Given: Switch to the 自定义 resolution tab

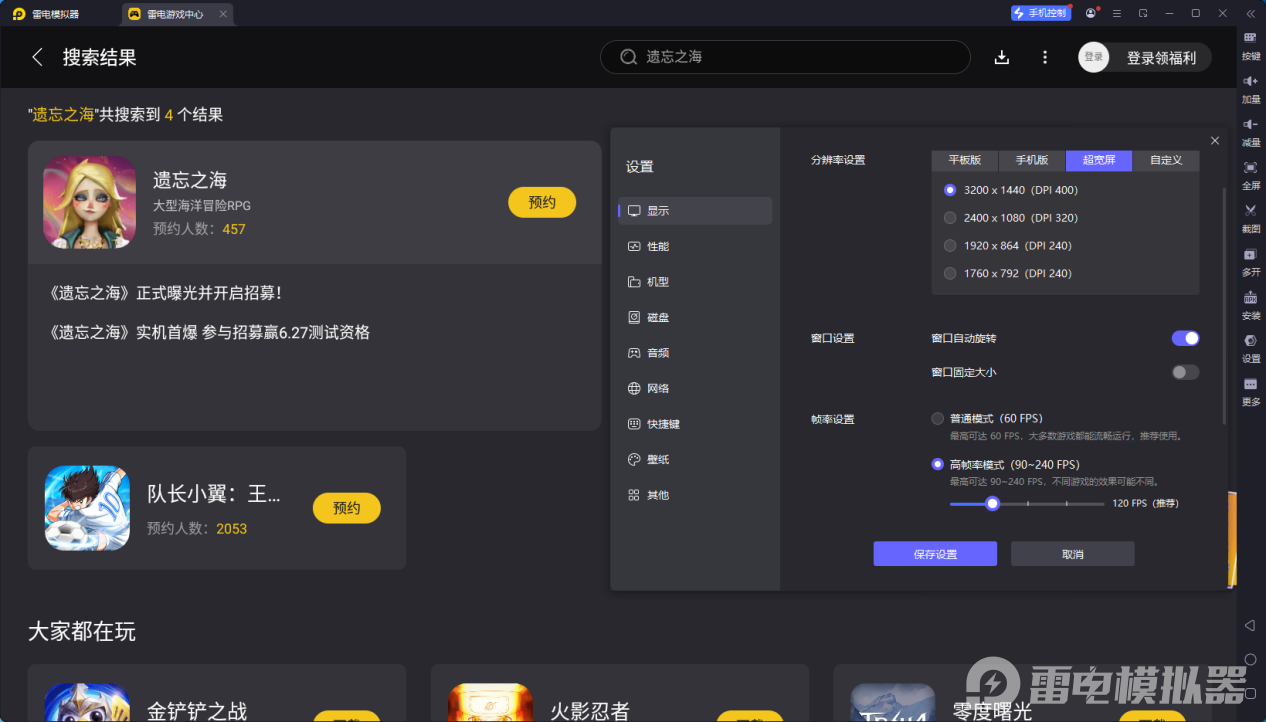Looking at the screenshot, I should click(x=1166, y=160).
